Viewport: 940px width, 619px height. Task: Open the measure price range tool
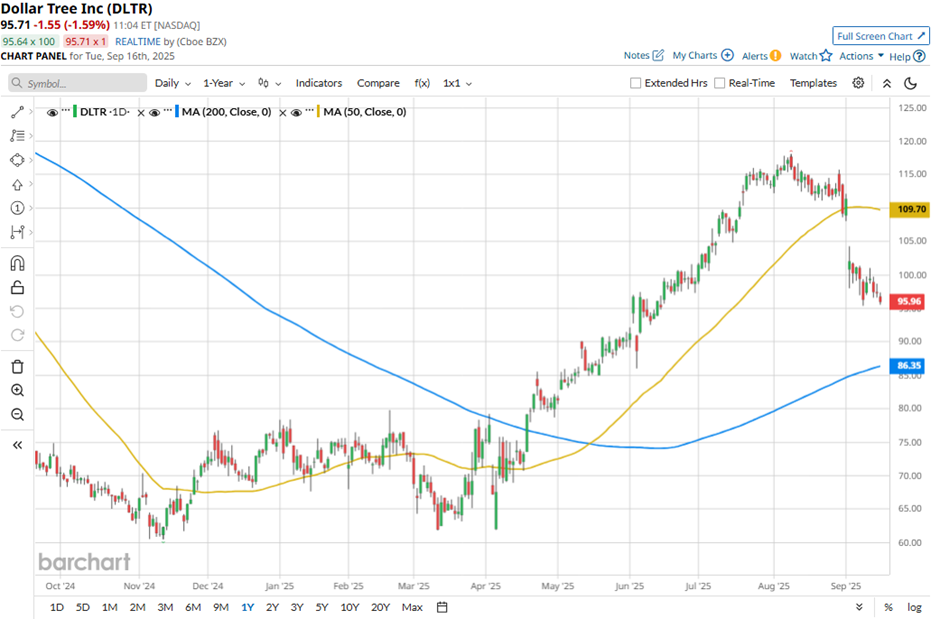(x=17, y=232)
